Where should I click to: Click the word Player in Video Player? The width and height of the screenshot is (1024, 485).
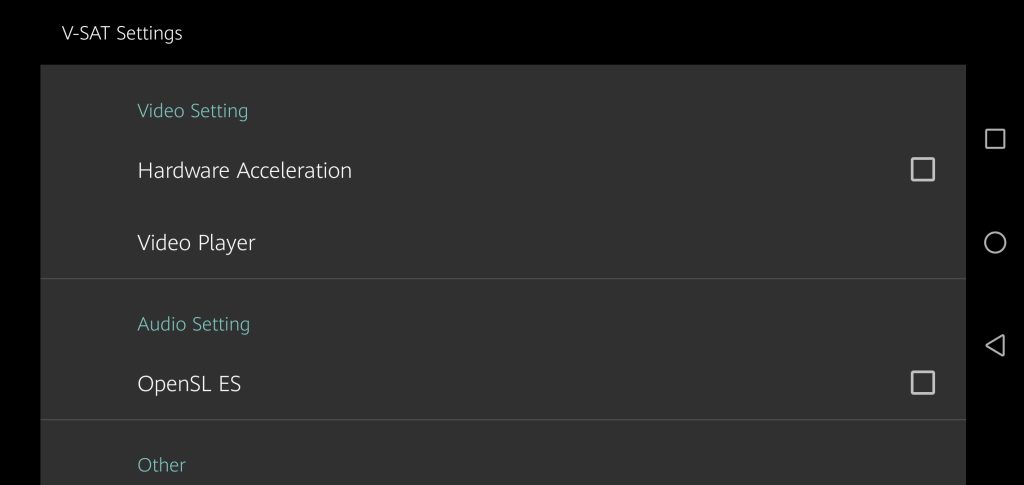pyautogui.click(x=225, y=244)
